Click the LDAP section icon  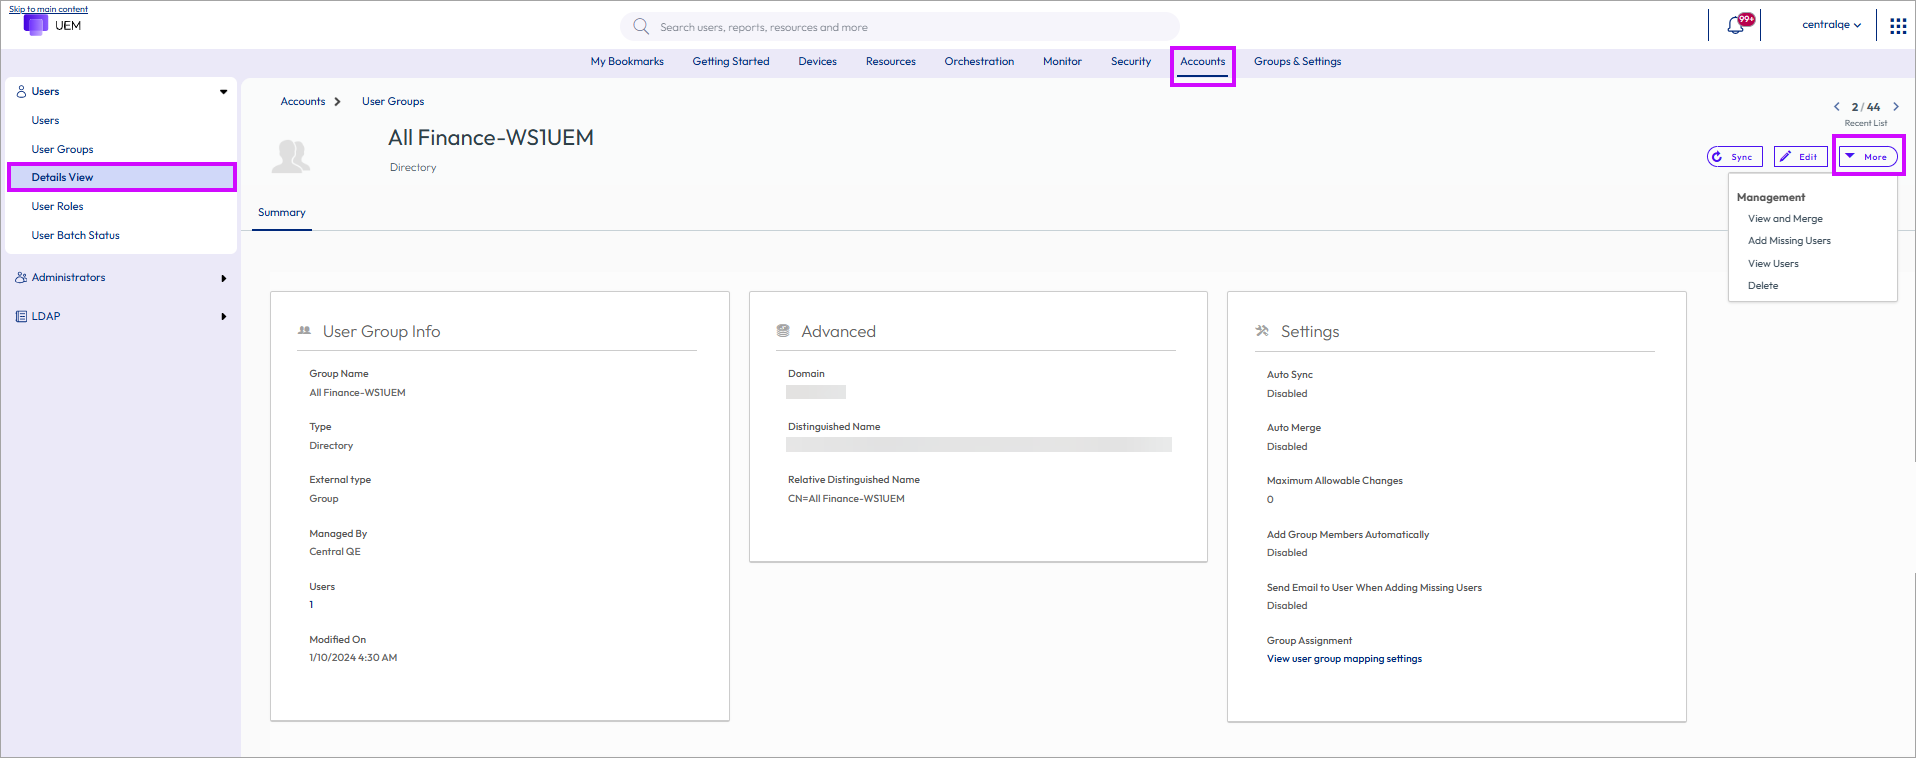pos(21,317)
